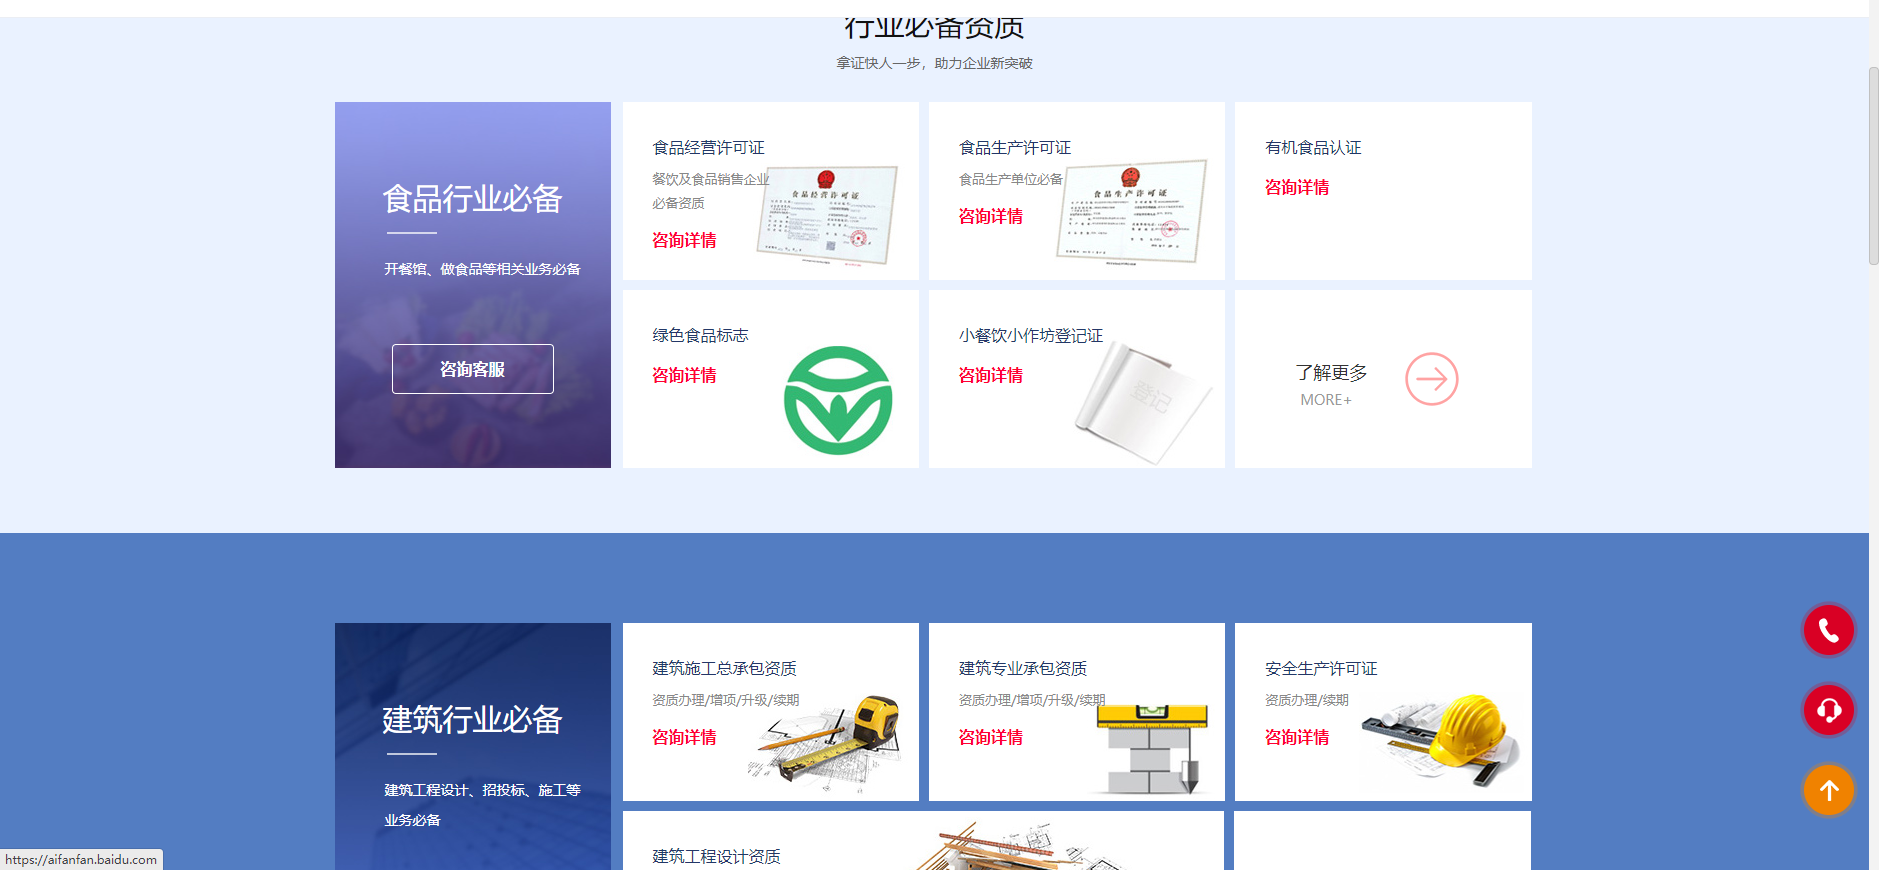Viewport: 1879px width, 870px height.
Task: Click the 建筑行业必备 panel heading
Action: tap(472, 720)
